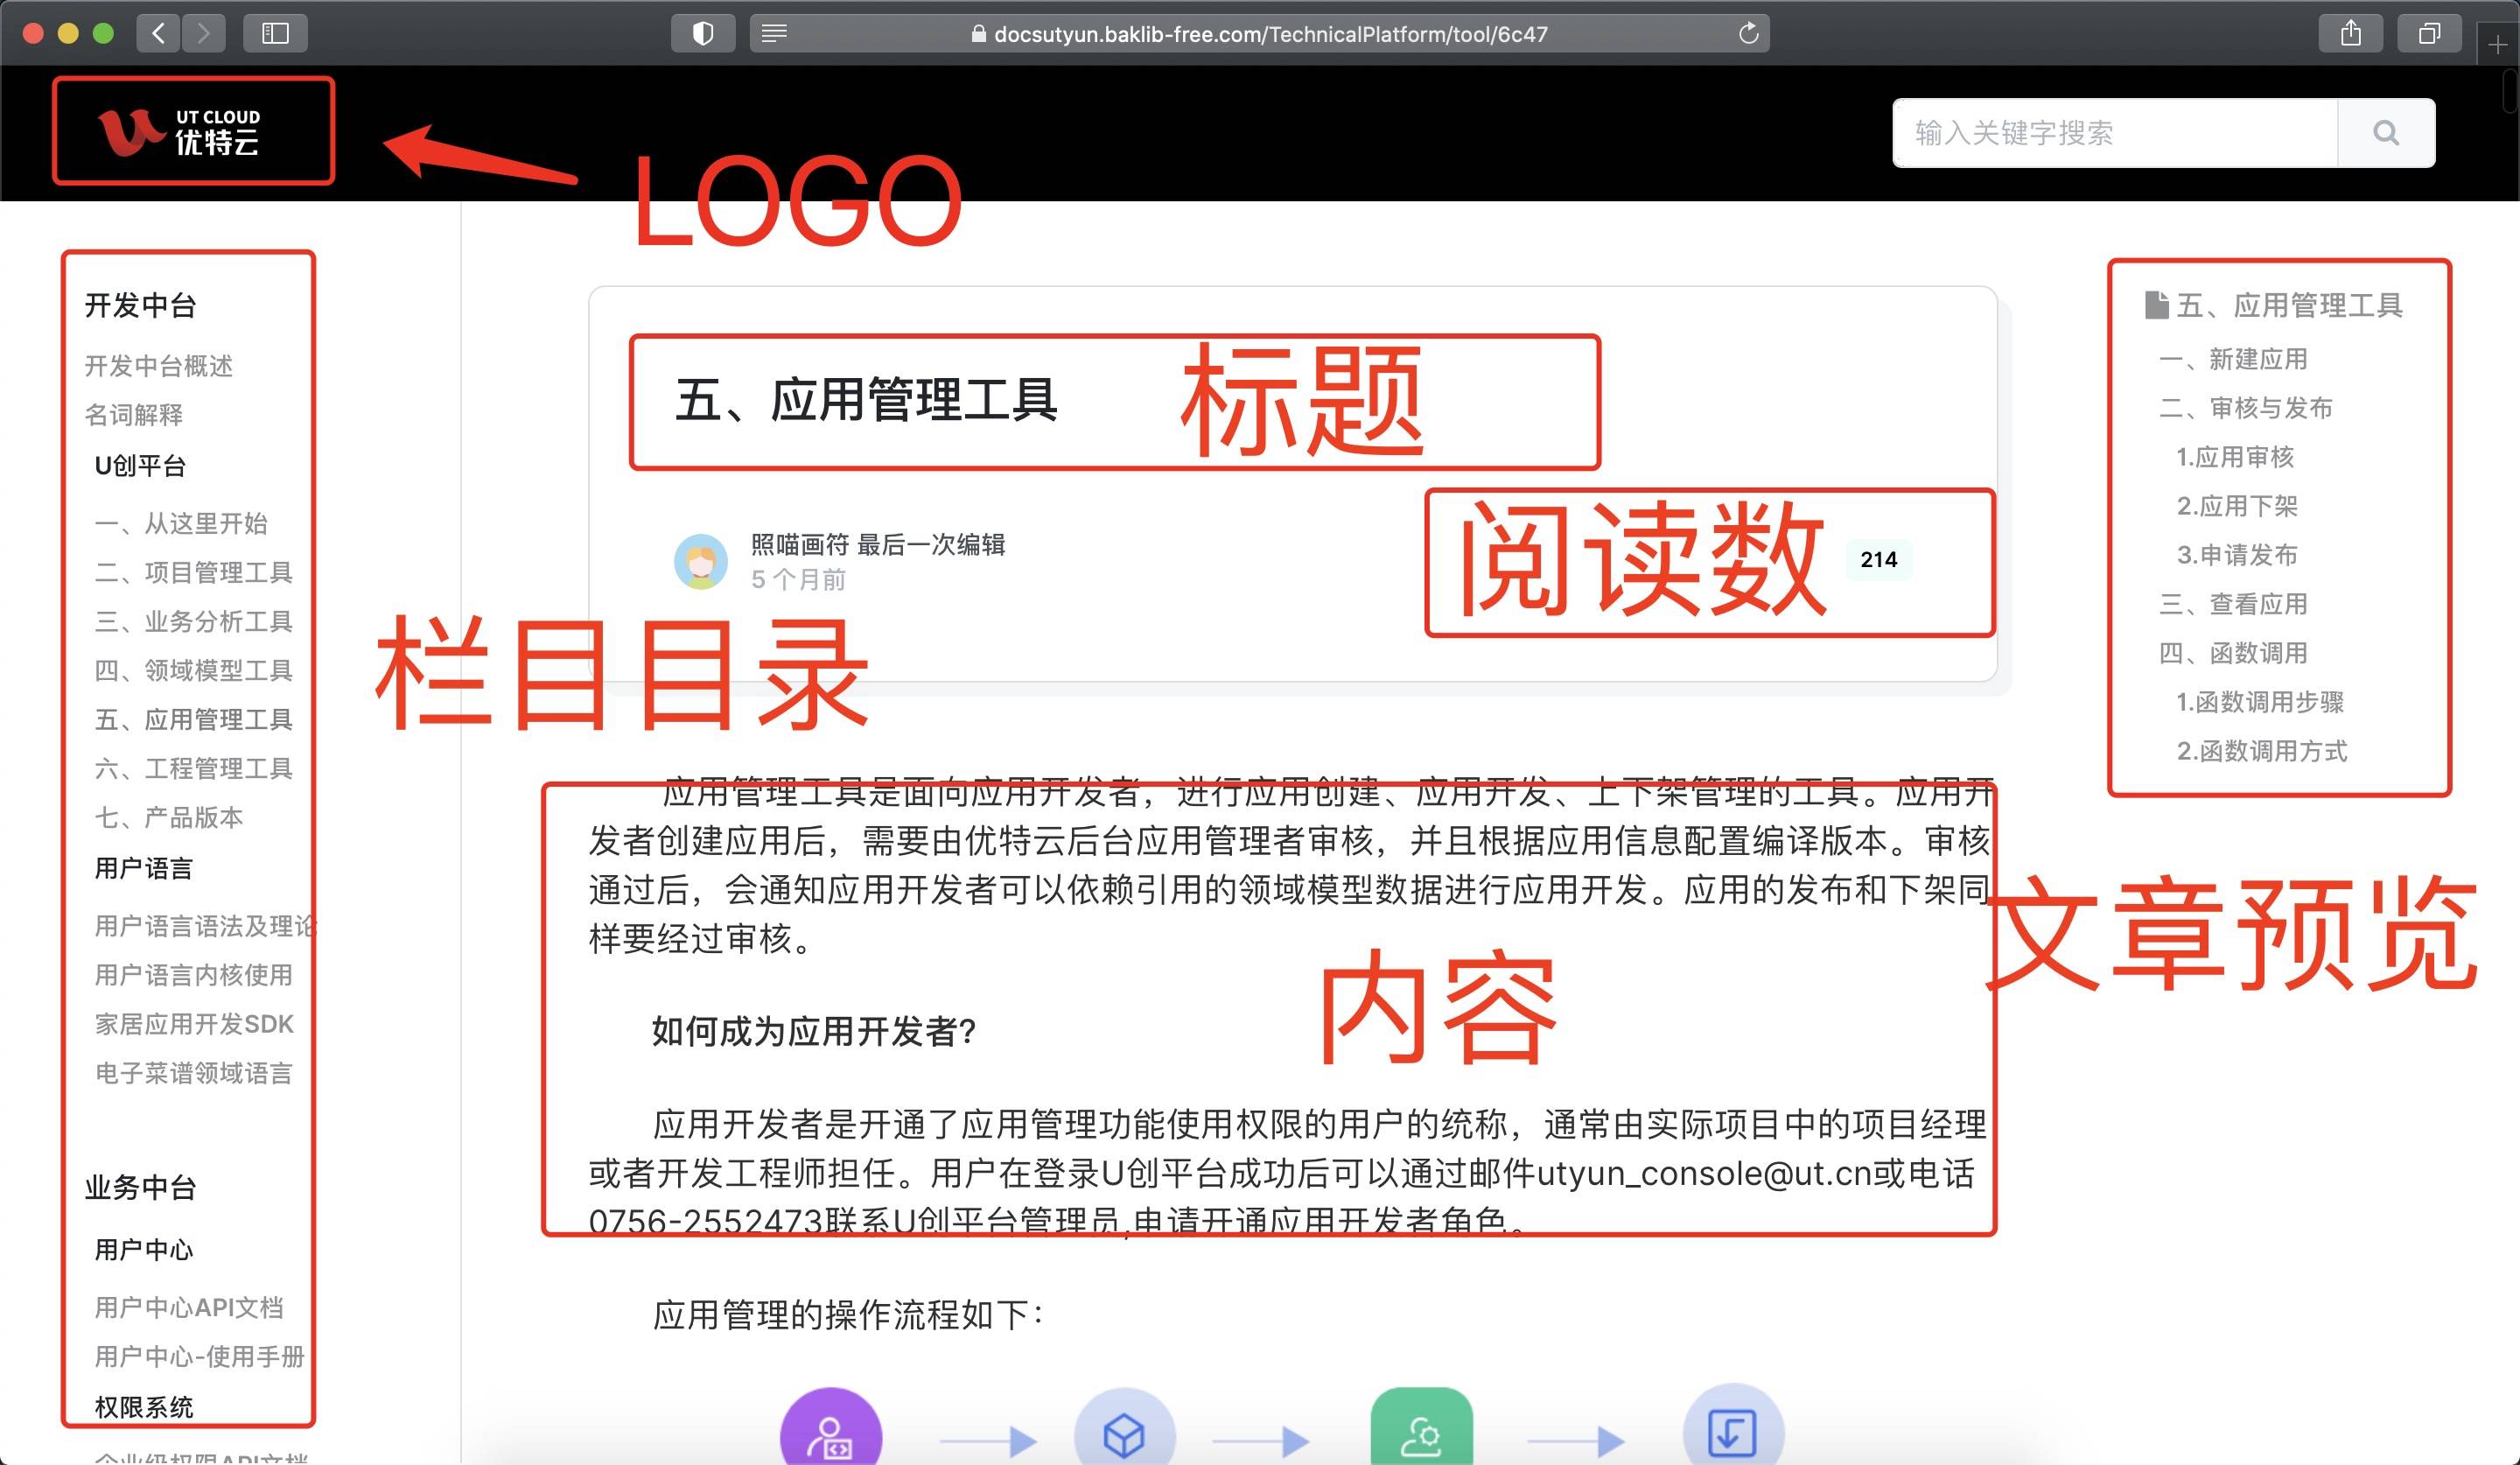Image resolution: width=2520 pixels, height=1465 pixels.
Task: Reload the page with refresh icon
Action: (1748, 34)
